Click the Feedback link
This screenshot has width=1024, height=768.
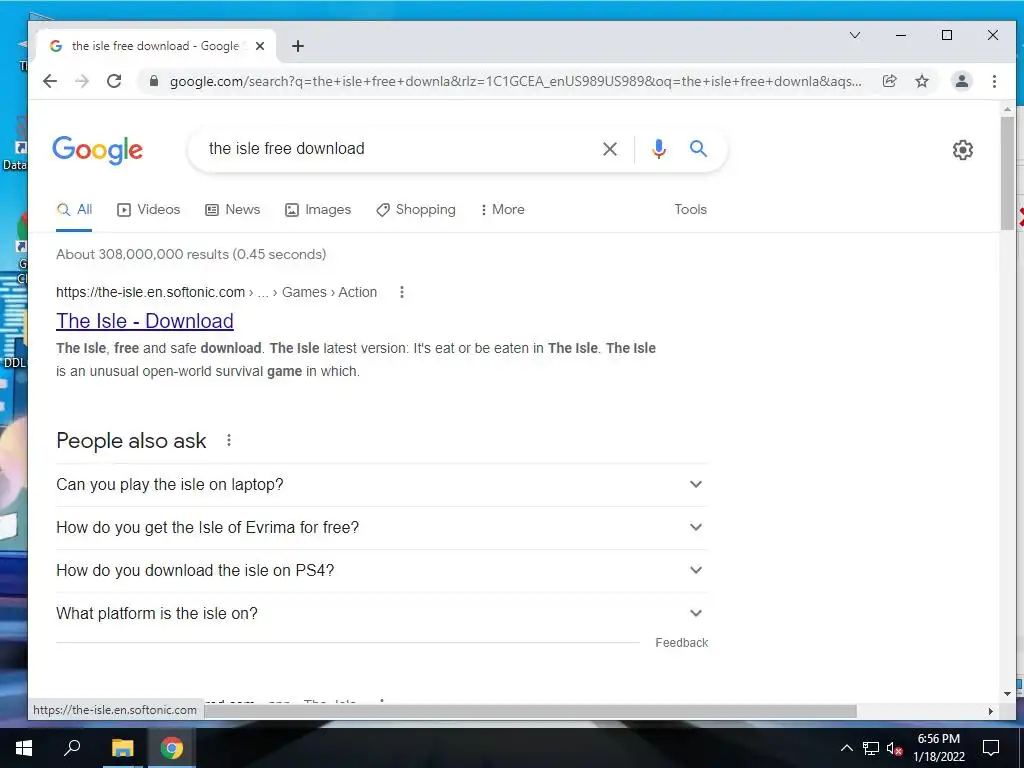(681, 643)
